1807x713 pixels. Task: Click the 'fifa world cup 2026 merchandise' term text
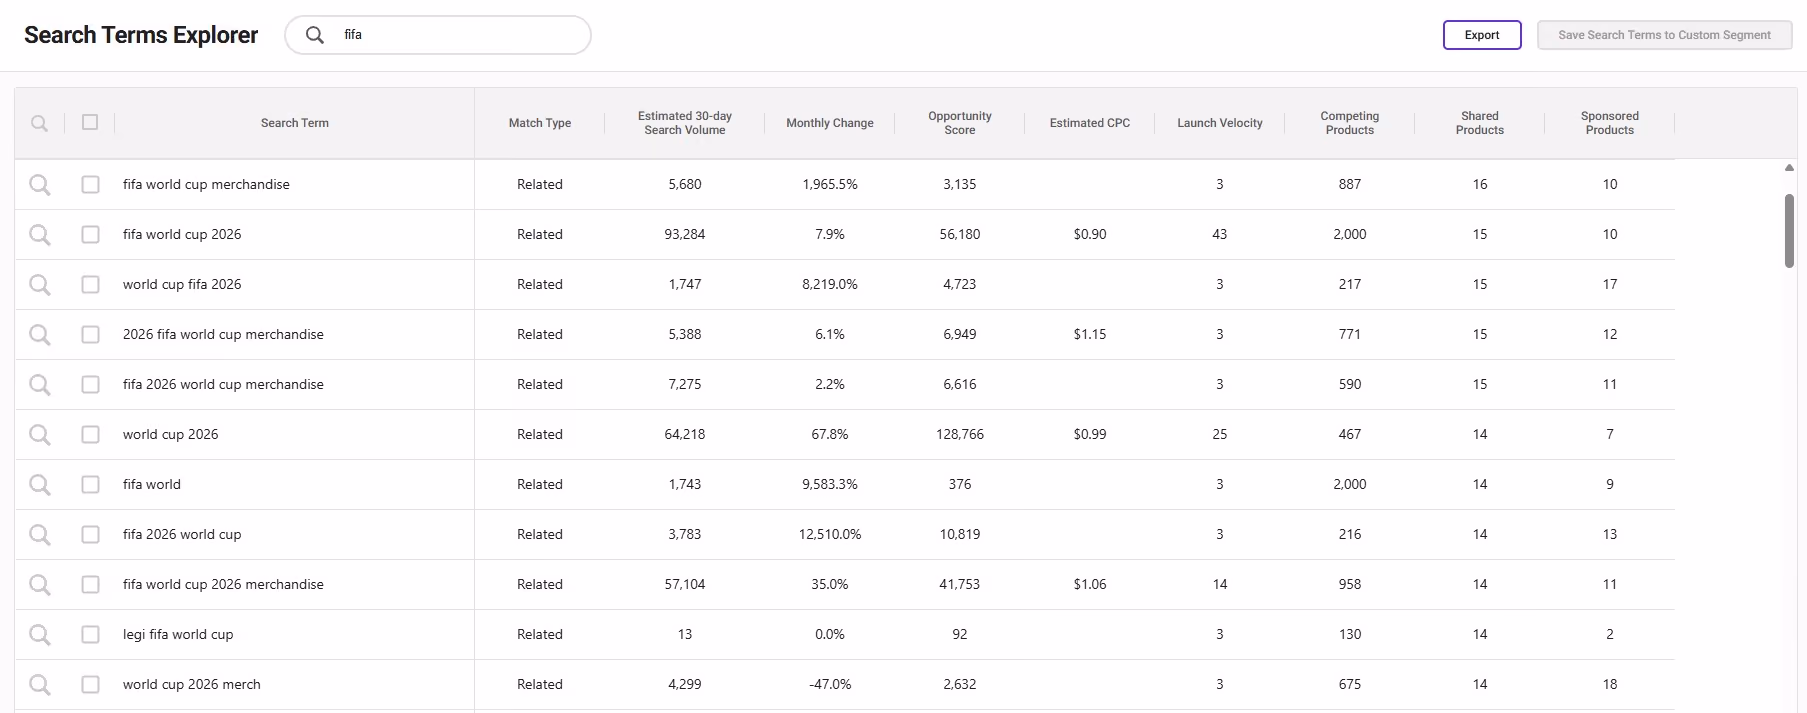(x=223, y=584)
